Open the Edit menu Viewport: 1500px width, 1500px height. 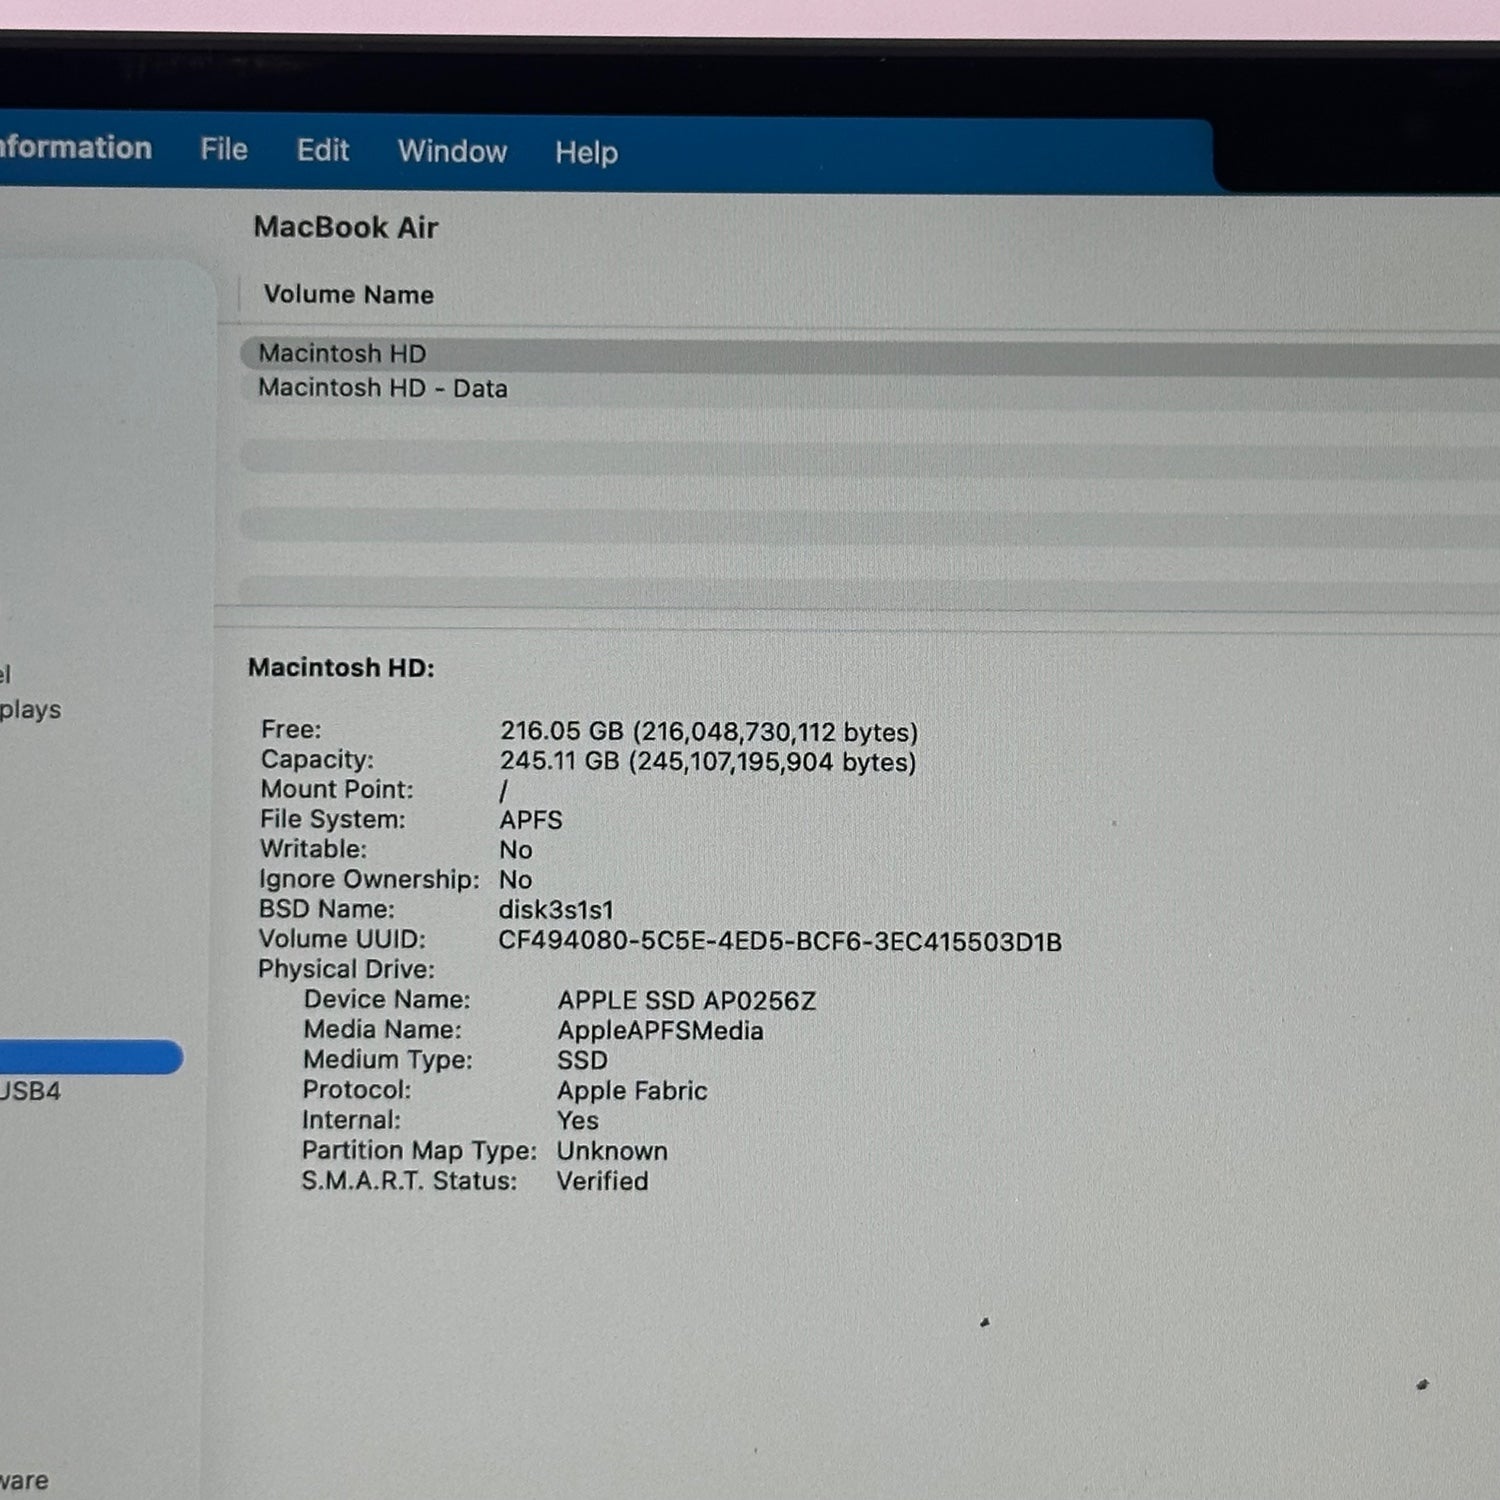(x=322, y=151)
